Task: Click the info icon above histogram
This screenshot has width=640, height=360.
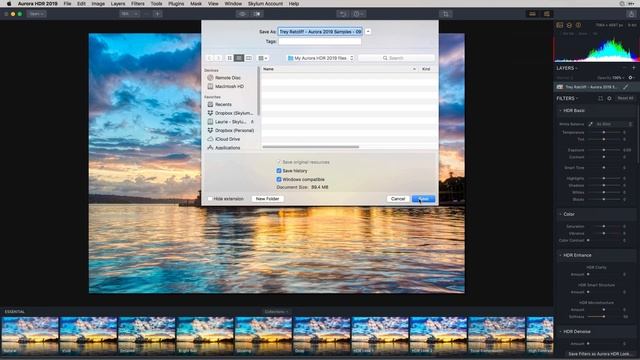Action: (578, 25)
